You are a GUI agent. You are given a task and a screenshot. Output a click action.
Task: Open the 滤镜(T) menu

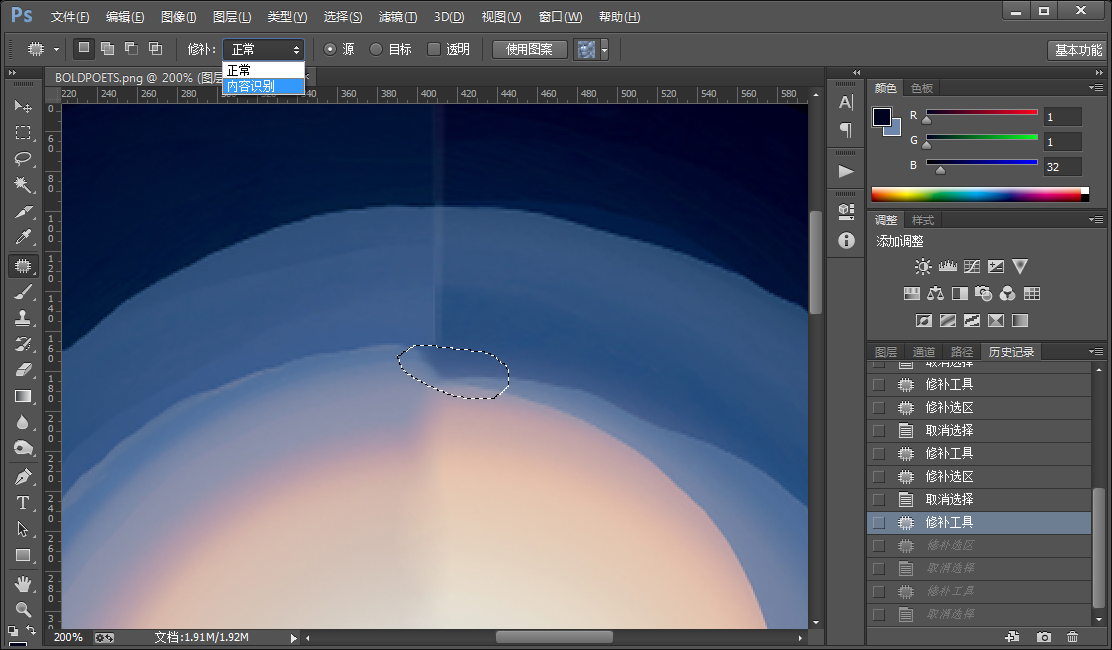tap(397, 17)
